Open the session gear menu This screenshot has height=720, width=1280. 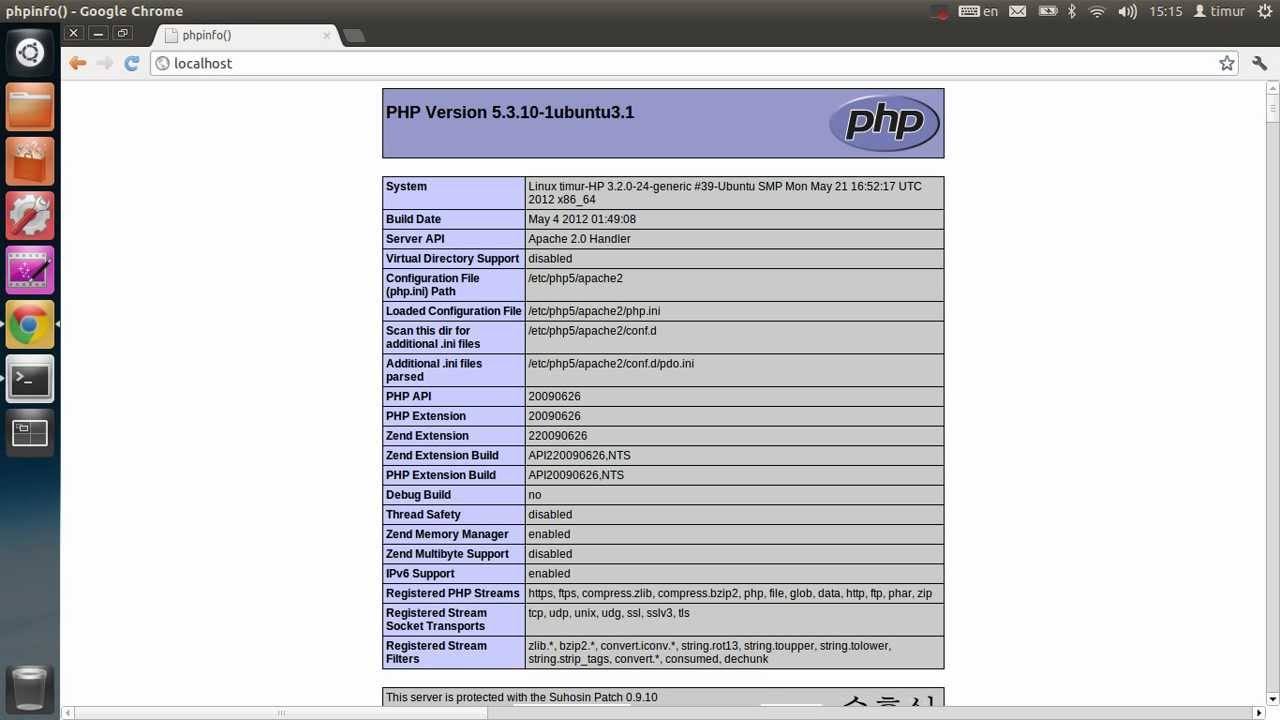click(x=1264, y=11)
